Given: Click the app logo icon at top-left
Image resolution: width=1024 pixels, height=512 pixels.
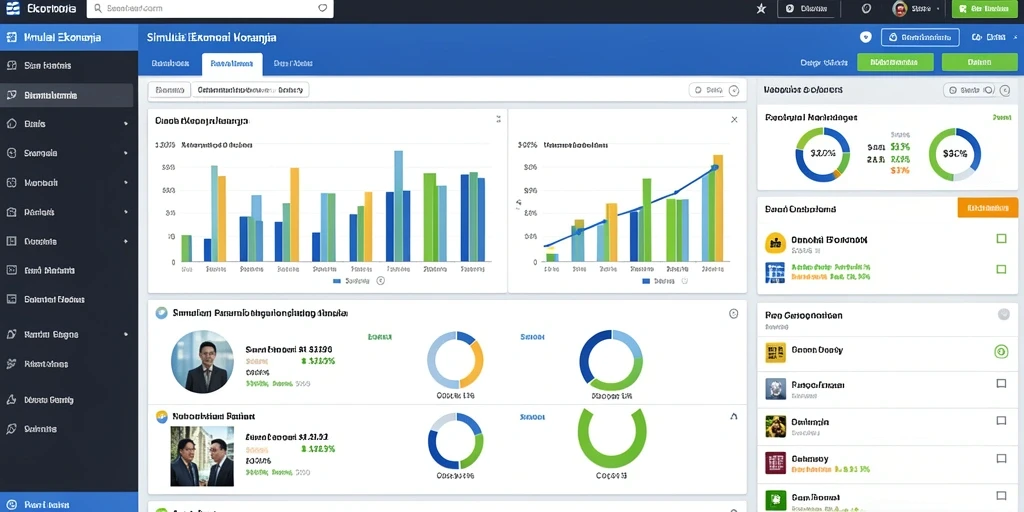Looking at the screenshot, I should 13,8.
